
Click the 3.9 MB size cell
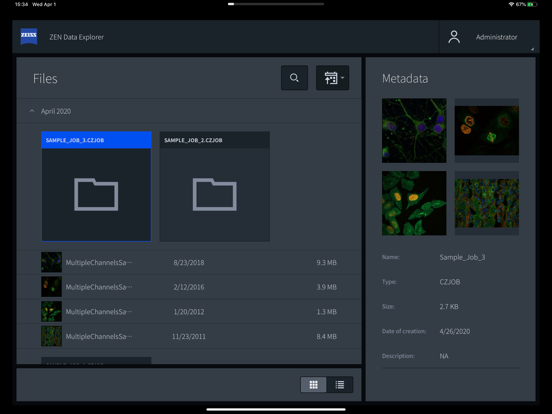coord(326,287)
